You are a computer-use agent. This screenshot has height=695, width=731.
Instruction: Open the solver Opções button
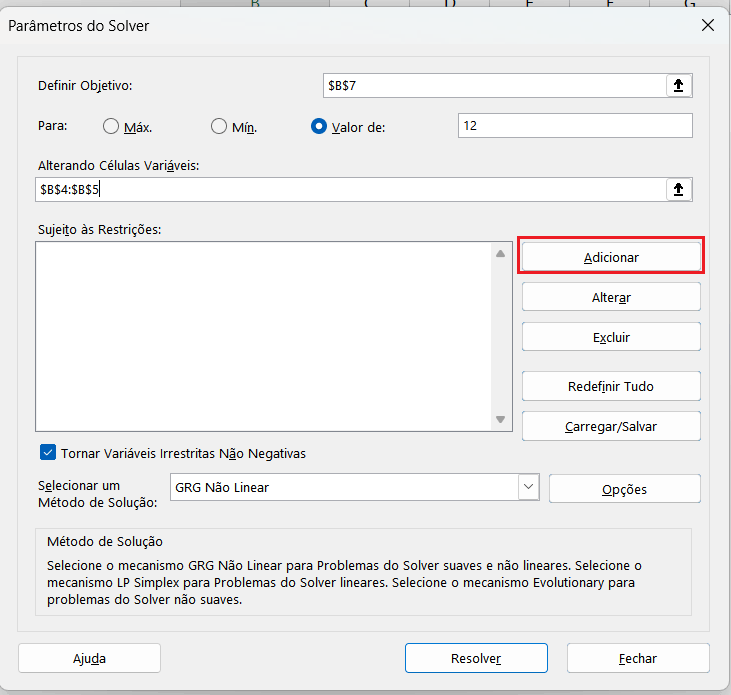coord(624,489)
